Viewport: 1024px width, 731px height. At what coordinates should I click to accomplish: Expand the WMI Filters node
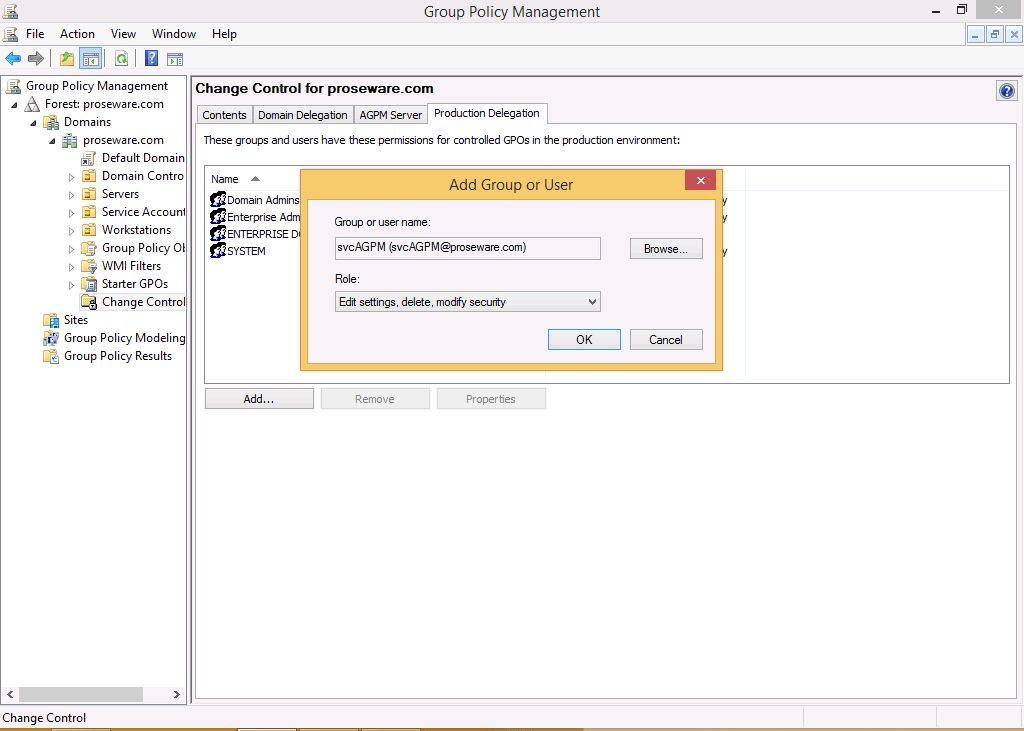(72, 267)
